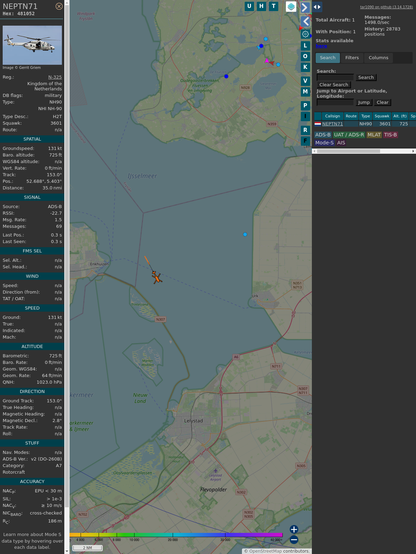Click the T track toggle button

pyautogui.click(x=274, y=6)
